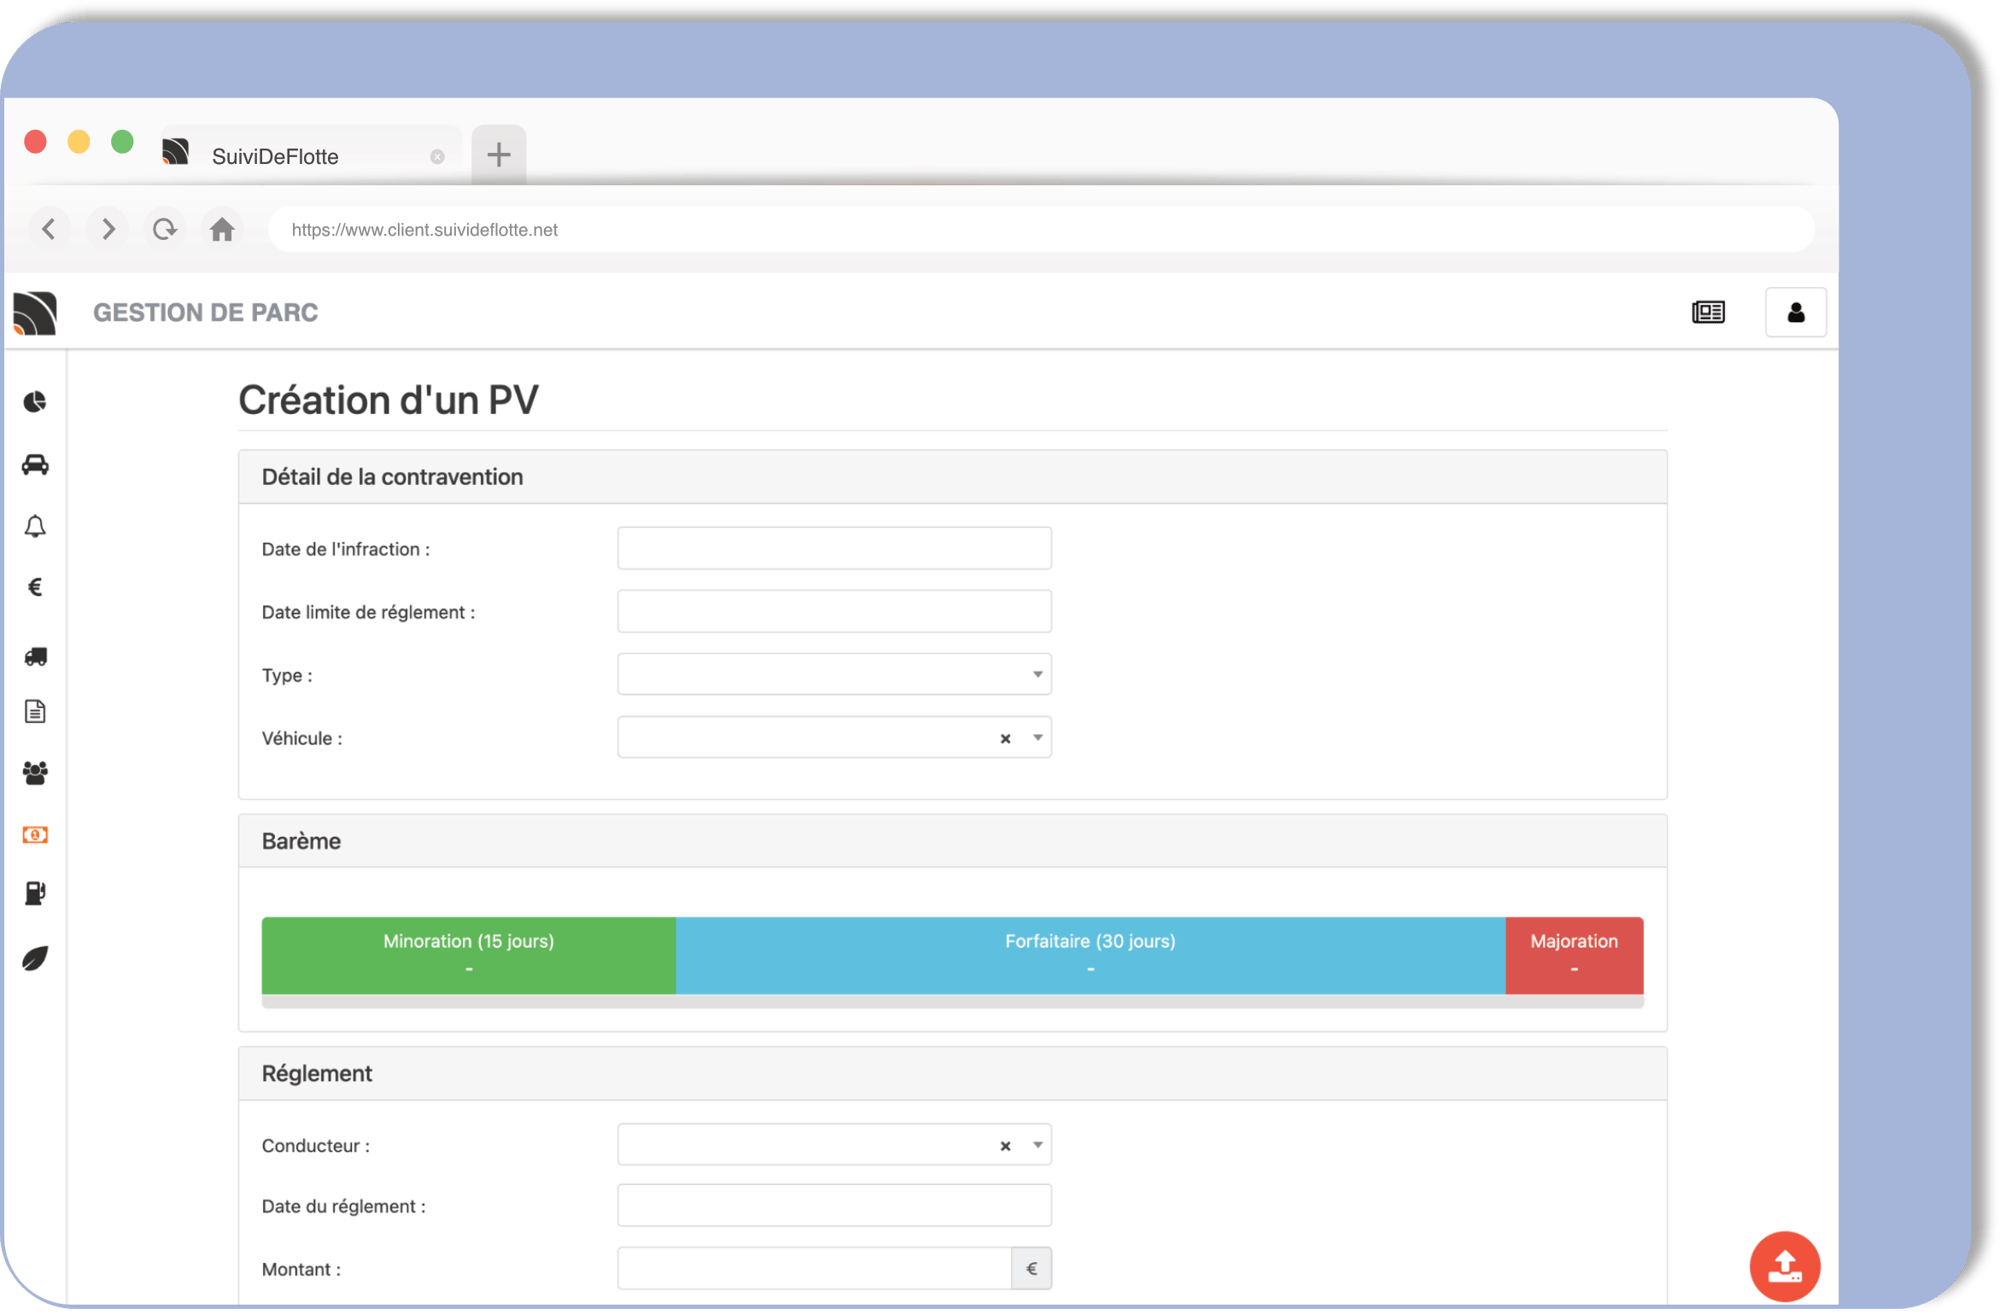The image size is (2000, 1314).
Task: Focus the Date limite de réglement field
Action: click(x=834, y=611)
